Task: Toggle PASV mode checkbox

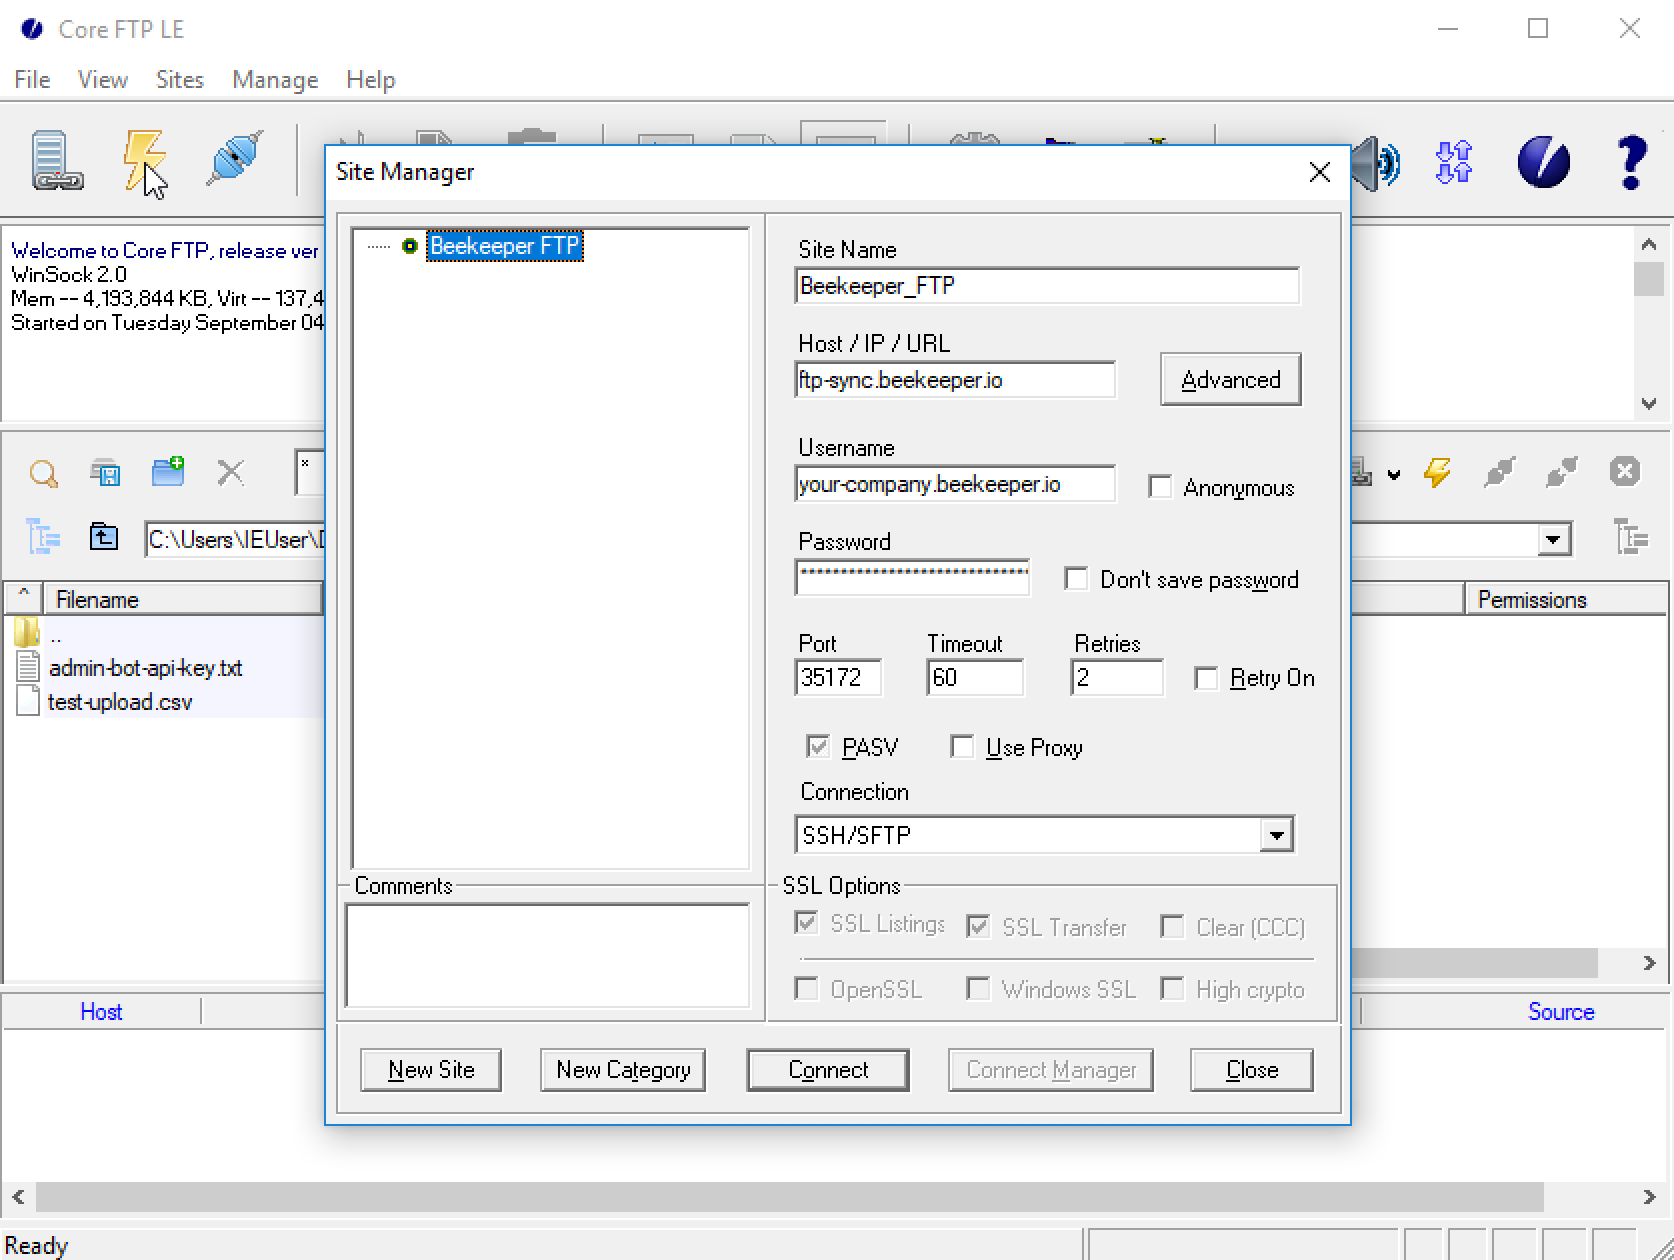Action: [818, 746]
